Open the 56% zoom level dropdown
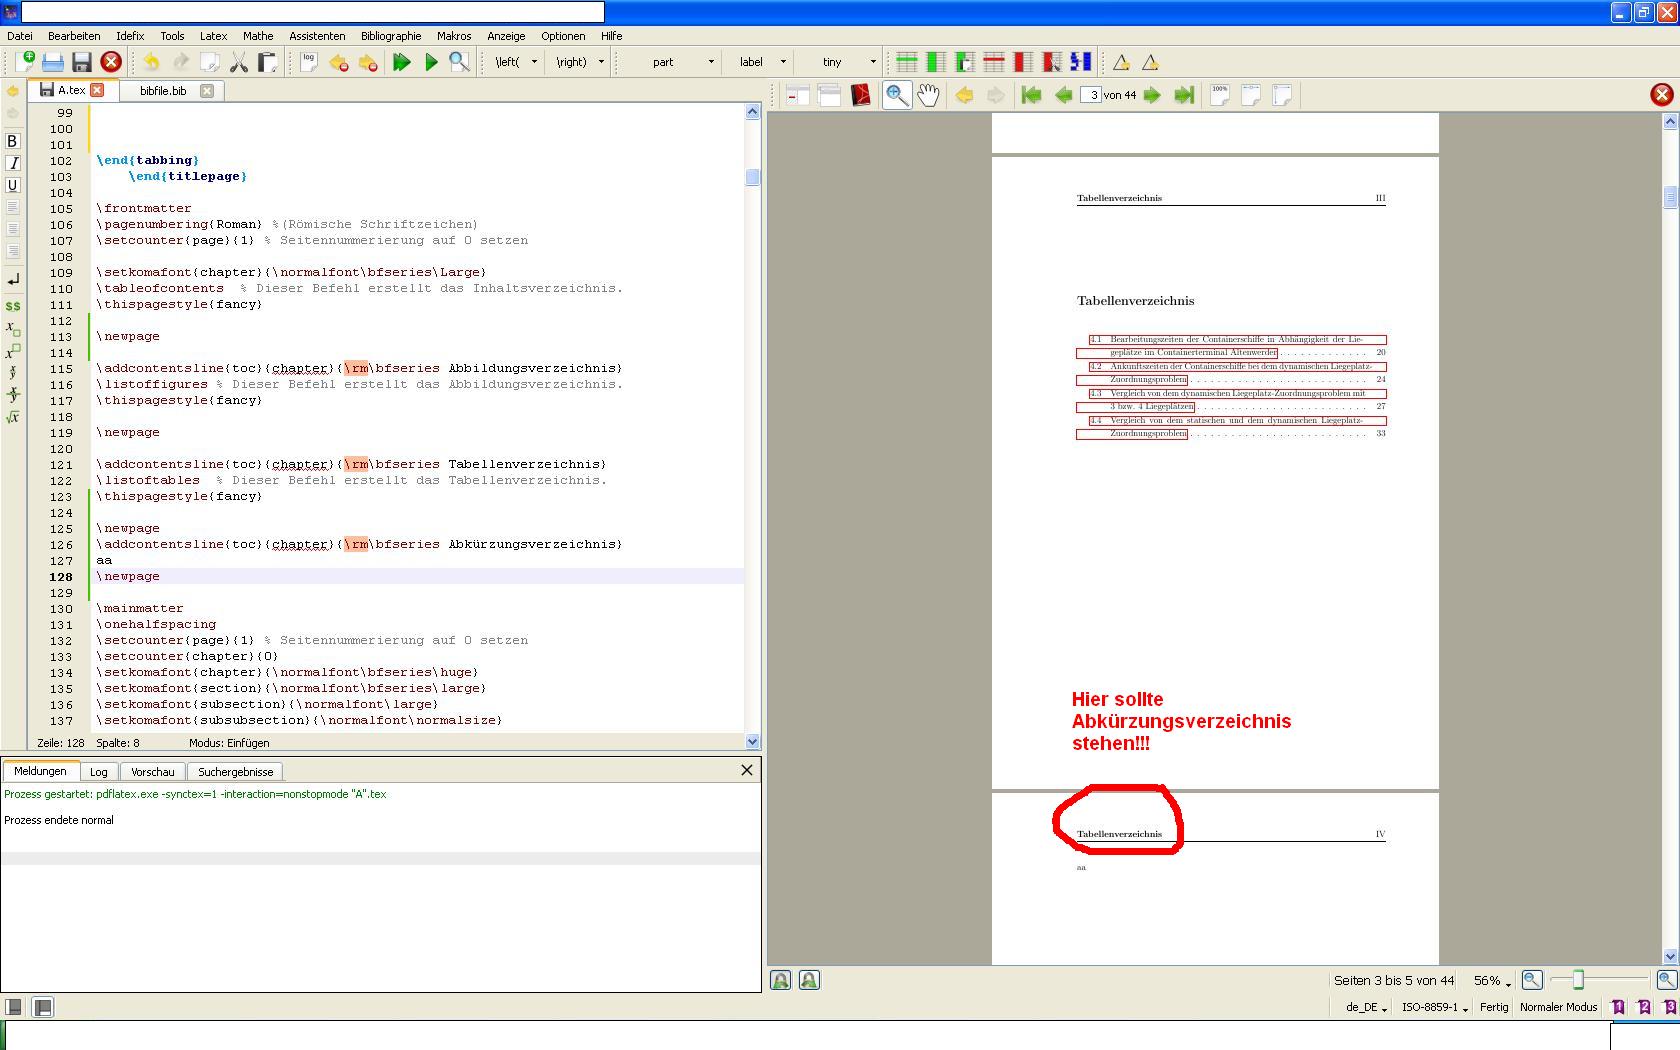 1492,981
